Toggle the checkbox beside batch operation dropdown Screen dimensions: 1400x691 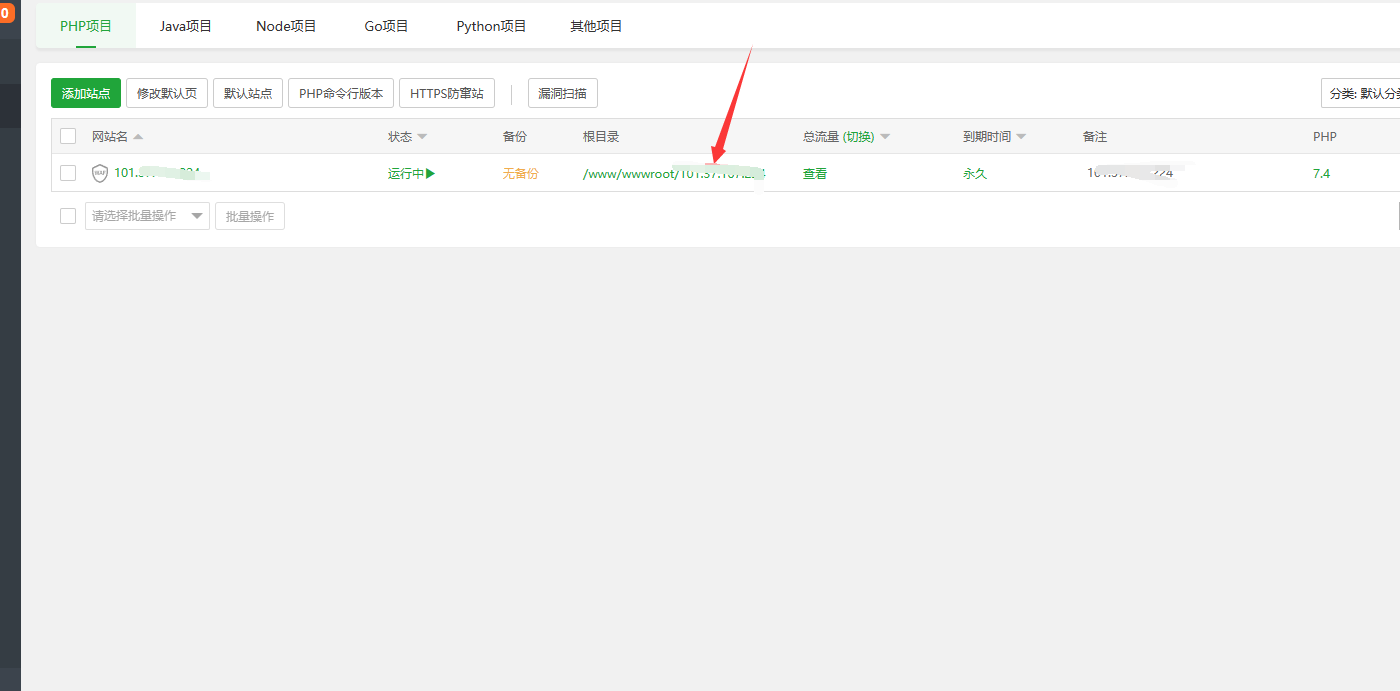tap(68, 216)
